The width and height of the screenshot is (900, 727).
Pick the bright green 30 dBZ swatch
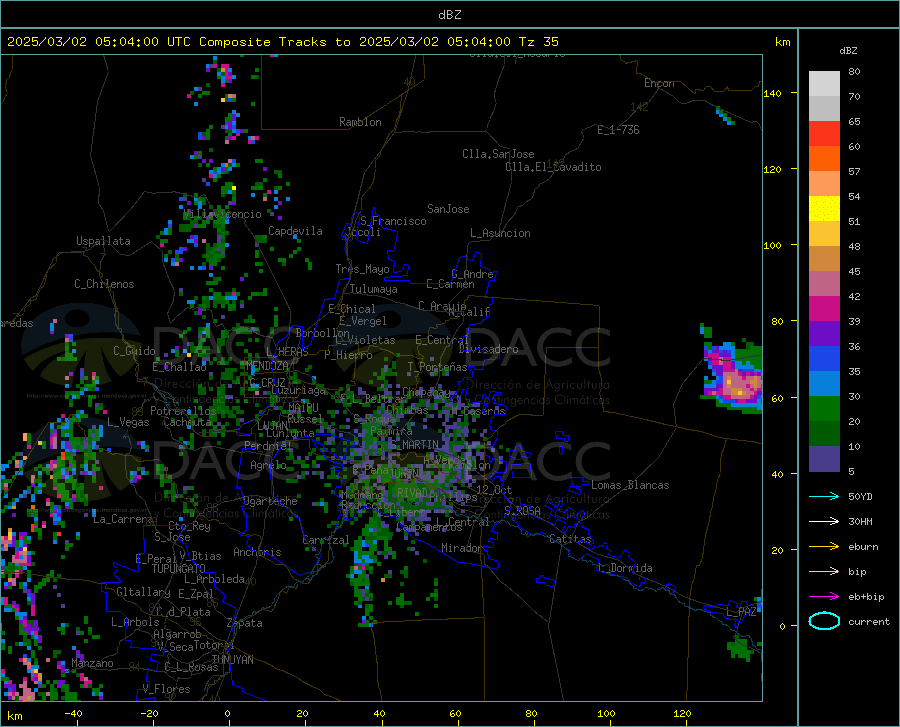coord(824,409)
